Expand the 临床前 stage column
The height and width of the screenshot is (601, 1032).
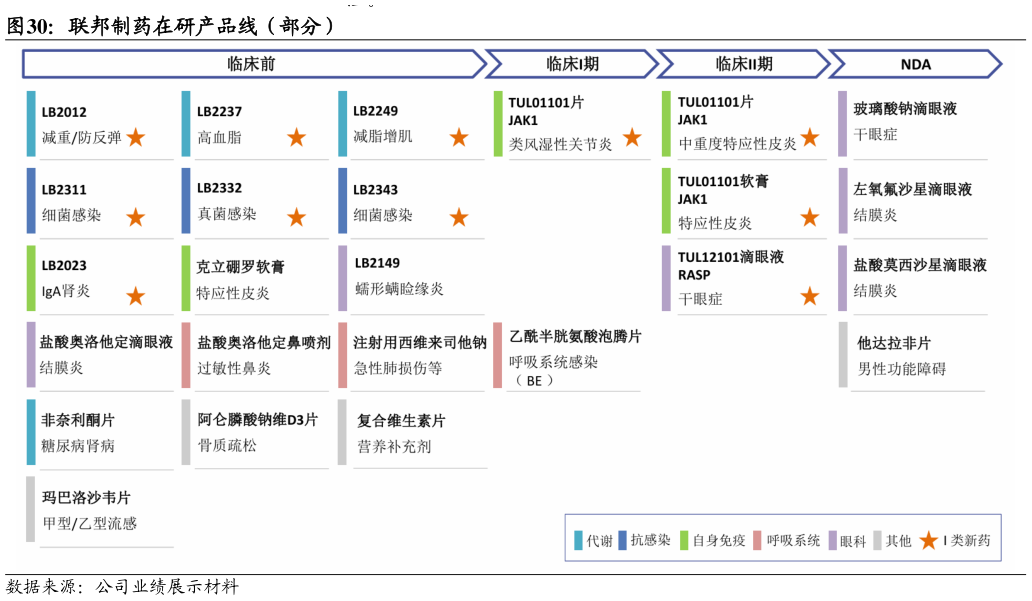coord(250,63)
